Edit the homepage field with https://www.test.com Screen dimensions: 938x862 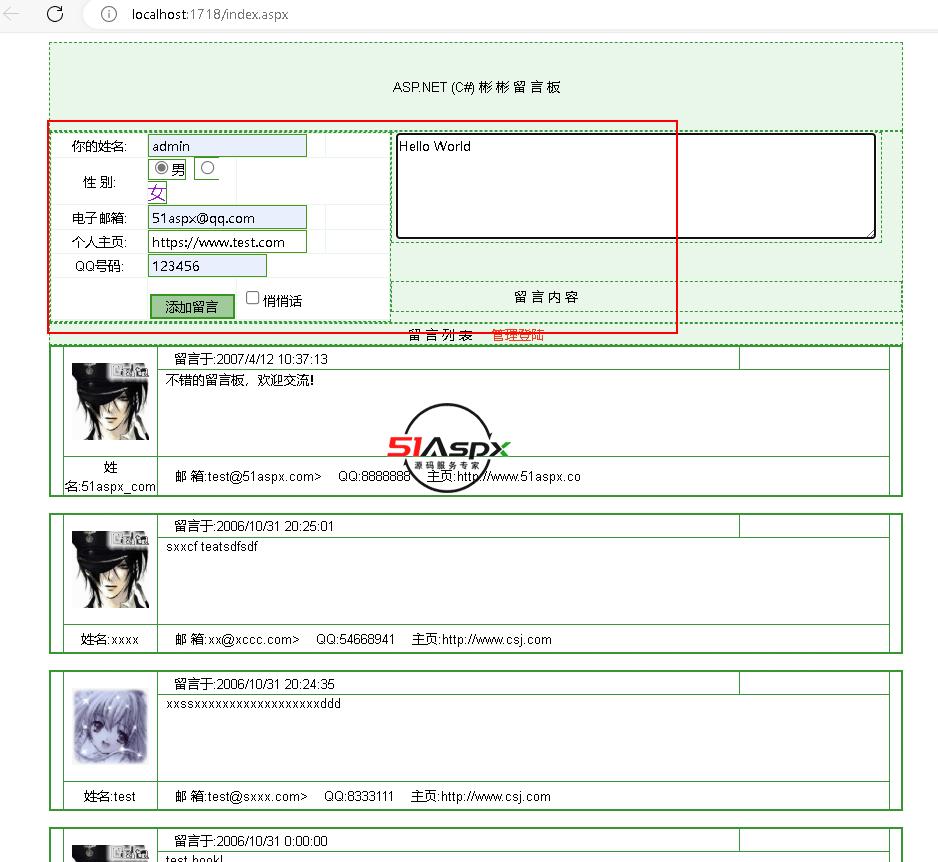(227, 242)
